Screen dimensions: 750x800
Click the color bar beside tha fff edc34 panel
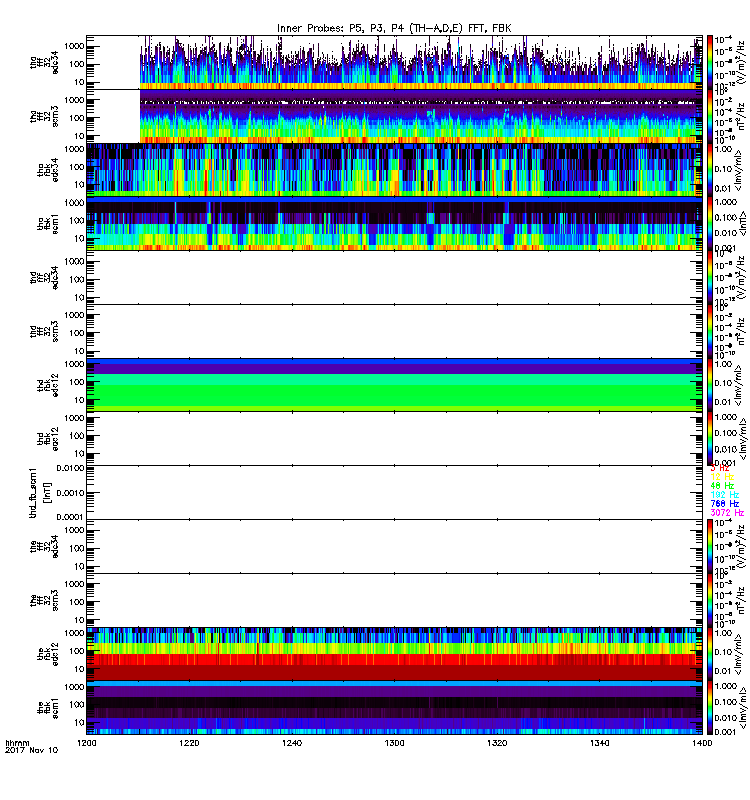[709, 62]
